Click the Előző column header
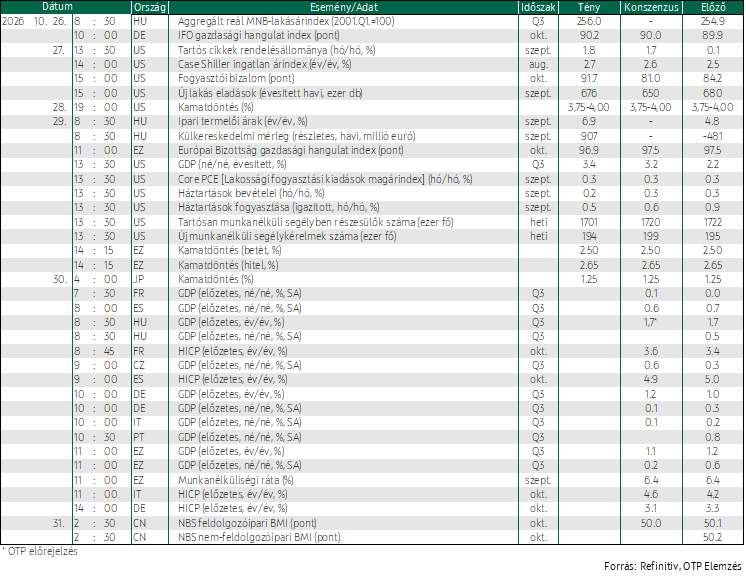 point(713,7)
